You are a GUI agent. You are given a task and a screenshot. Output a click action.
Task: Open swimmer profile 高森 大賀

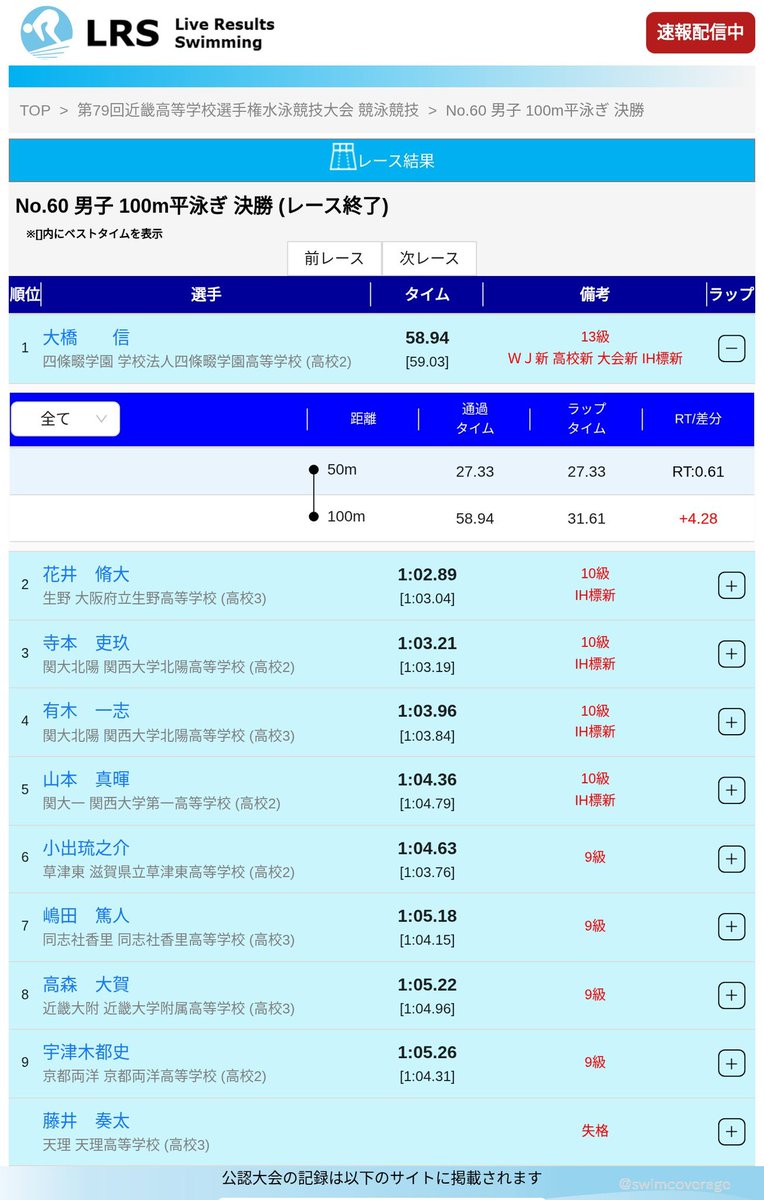click(86, 985)
